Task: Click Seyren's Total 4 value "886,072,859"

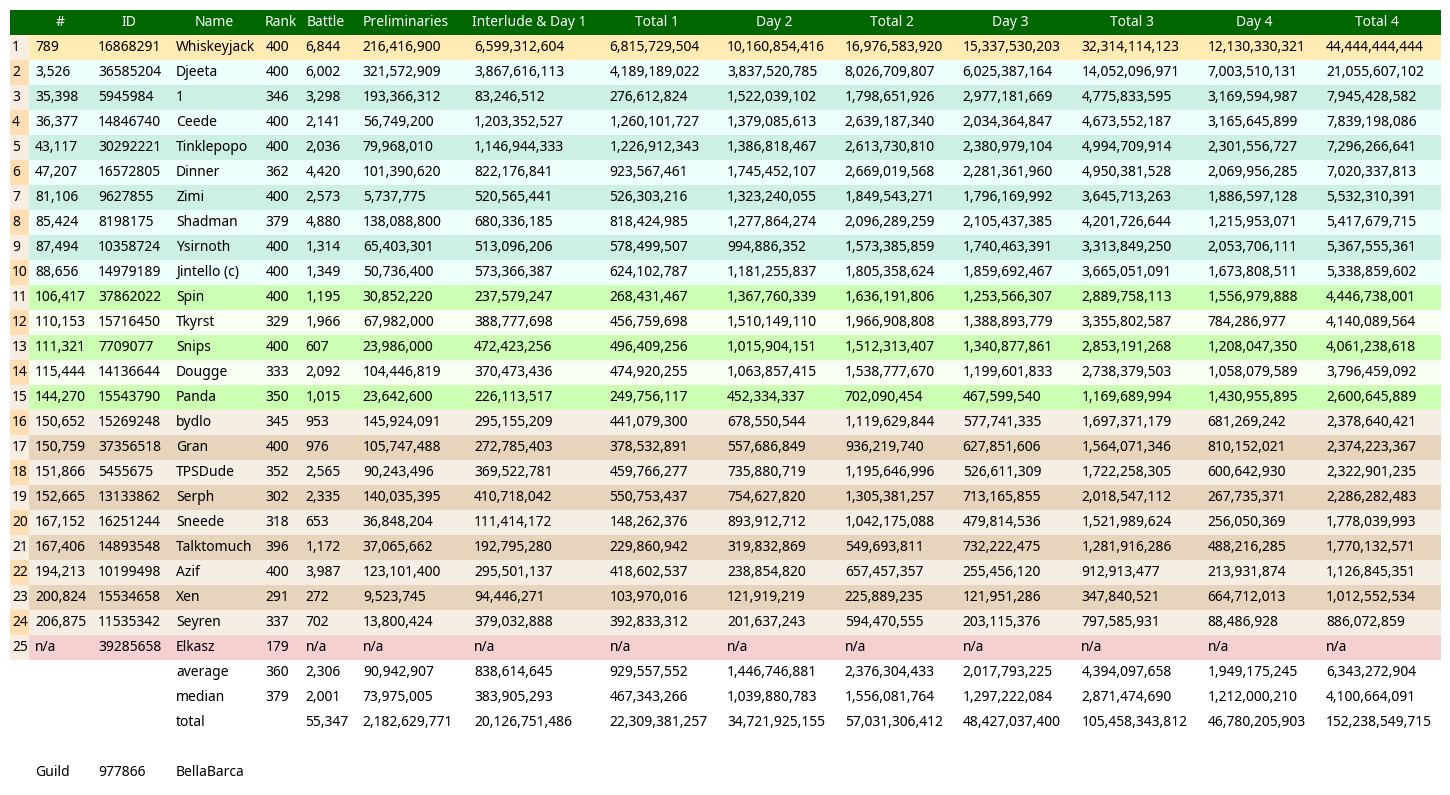Action: (x=1365, y=621)
